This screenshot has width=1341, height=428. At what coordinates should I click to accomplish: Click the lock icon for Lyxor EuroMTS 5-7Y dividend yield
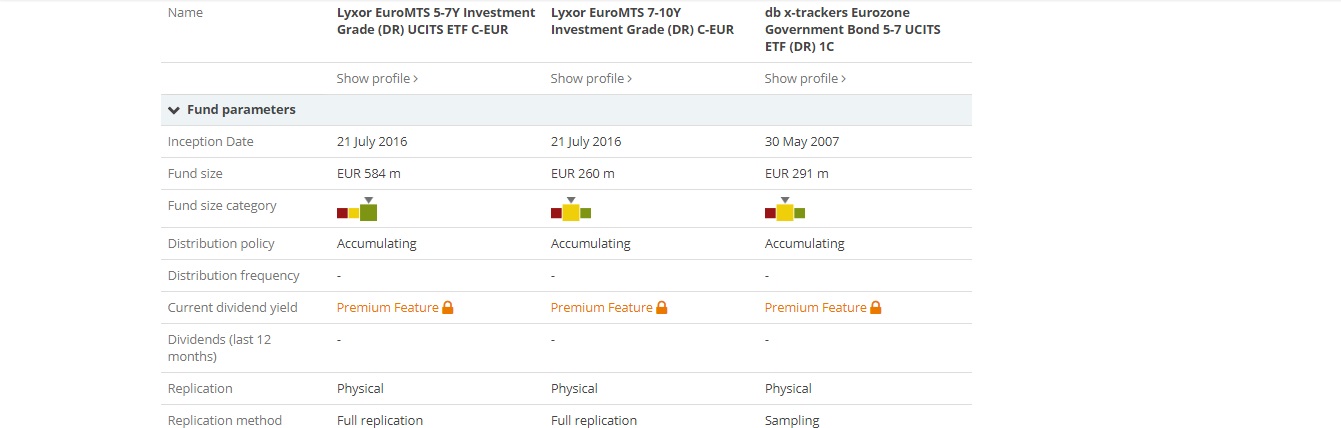click(448, 308)
